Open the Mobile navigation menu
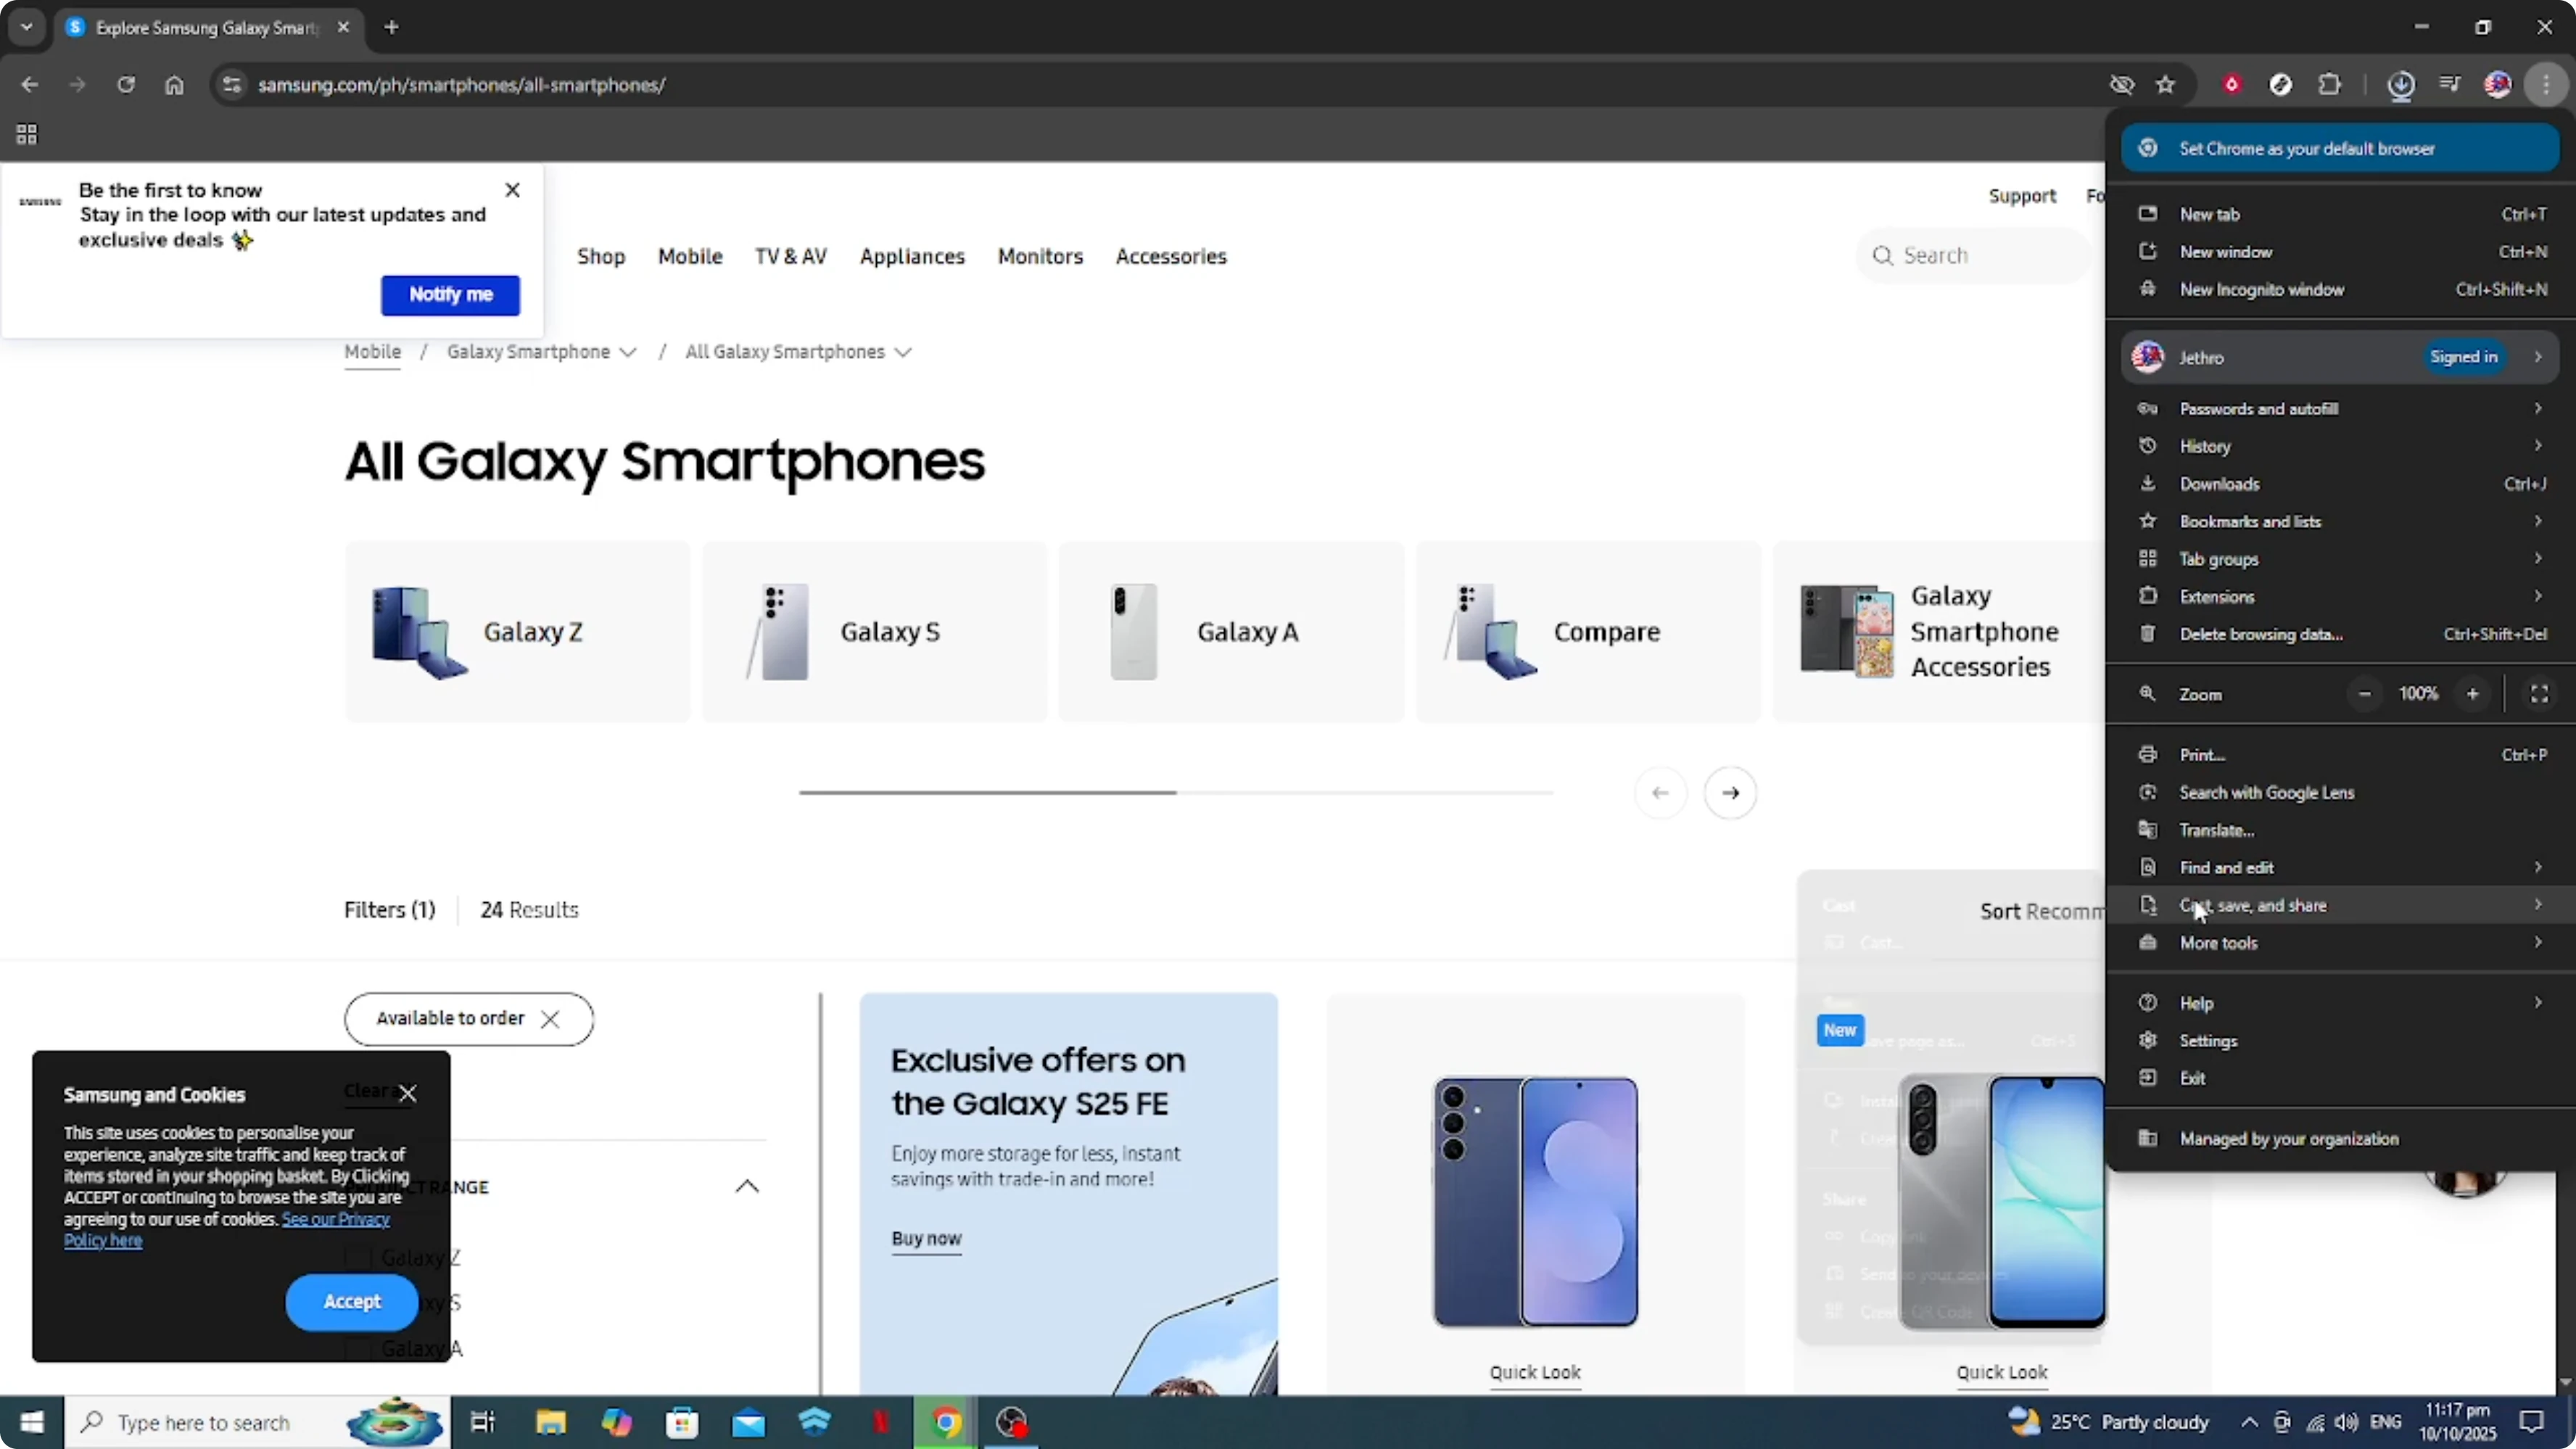This screenshot has width=2576, height=1449. [x=690, y=256]
